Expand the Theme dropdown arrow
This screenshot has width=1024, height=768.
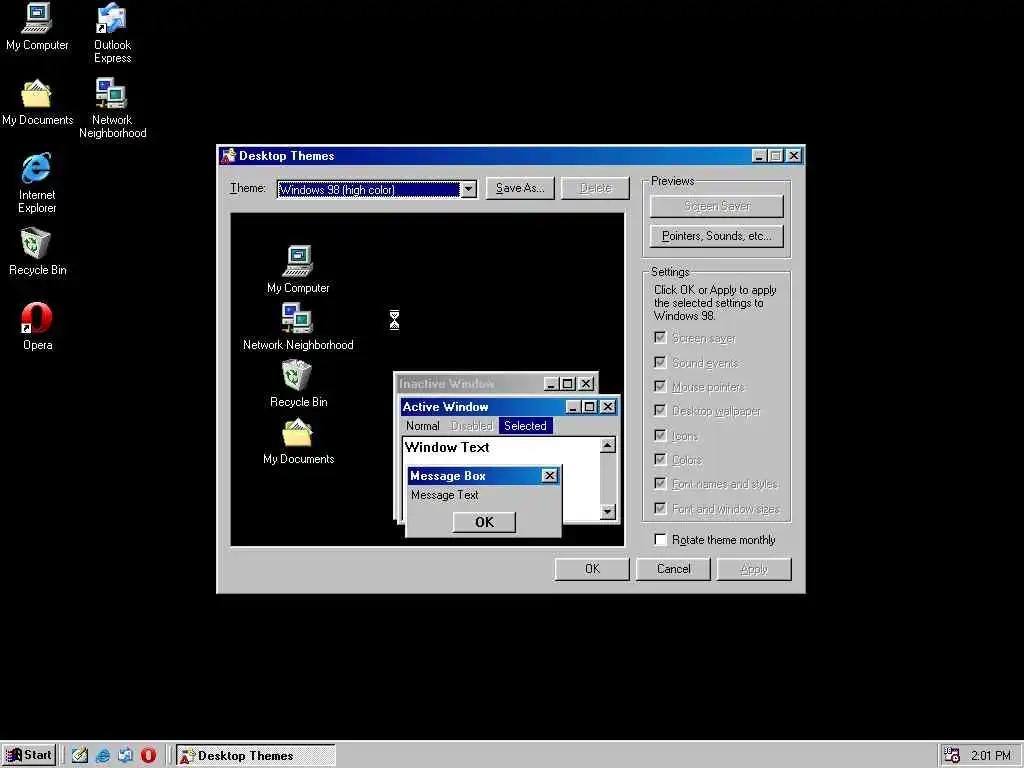click(468, 189)
